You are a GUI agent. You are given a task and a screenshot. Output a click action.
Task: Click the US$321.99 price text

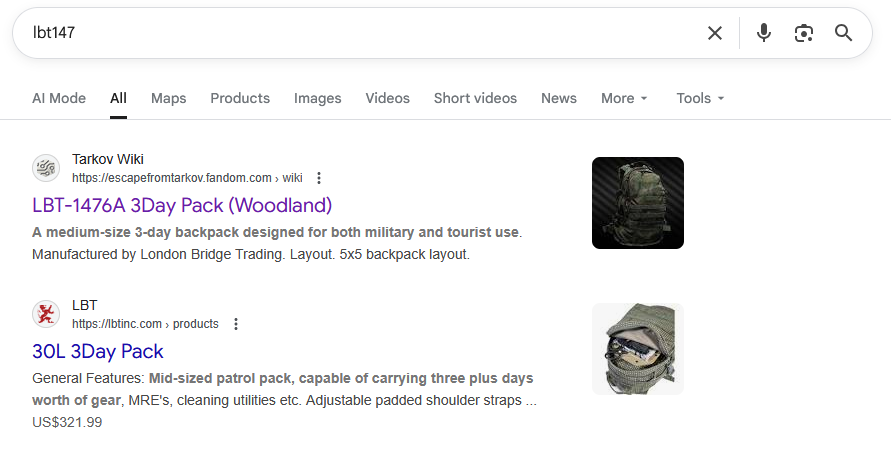[x=67, y=422]
